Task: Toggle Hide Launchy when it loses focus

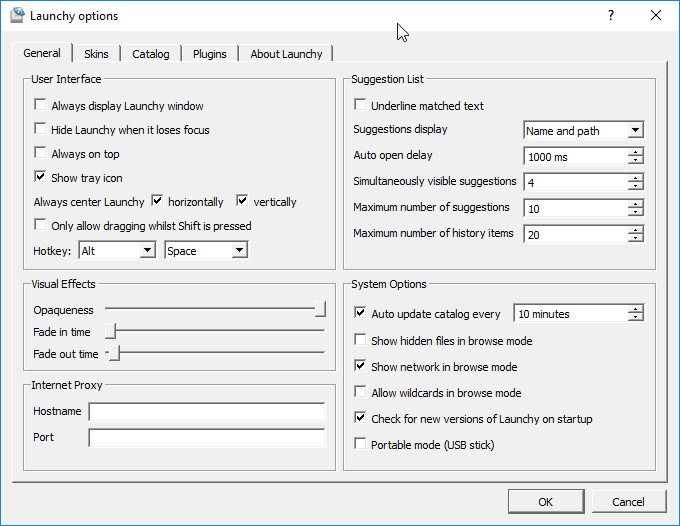Action: point(40,128)
